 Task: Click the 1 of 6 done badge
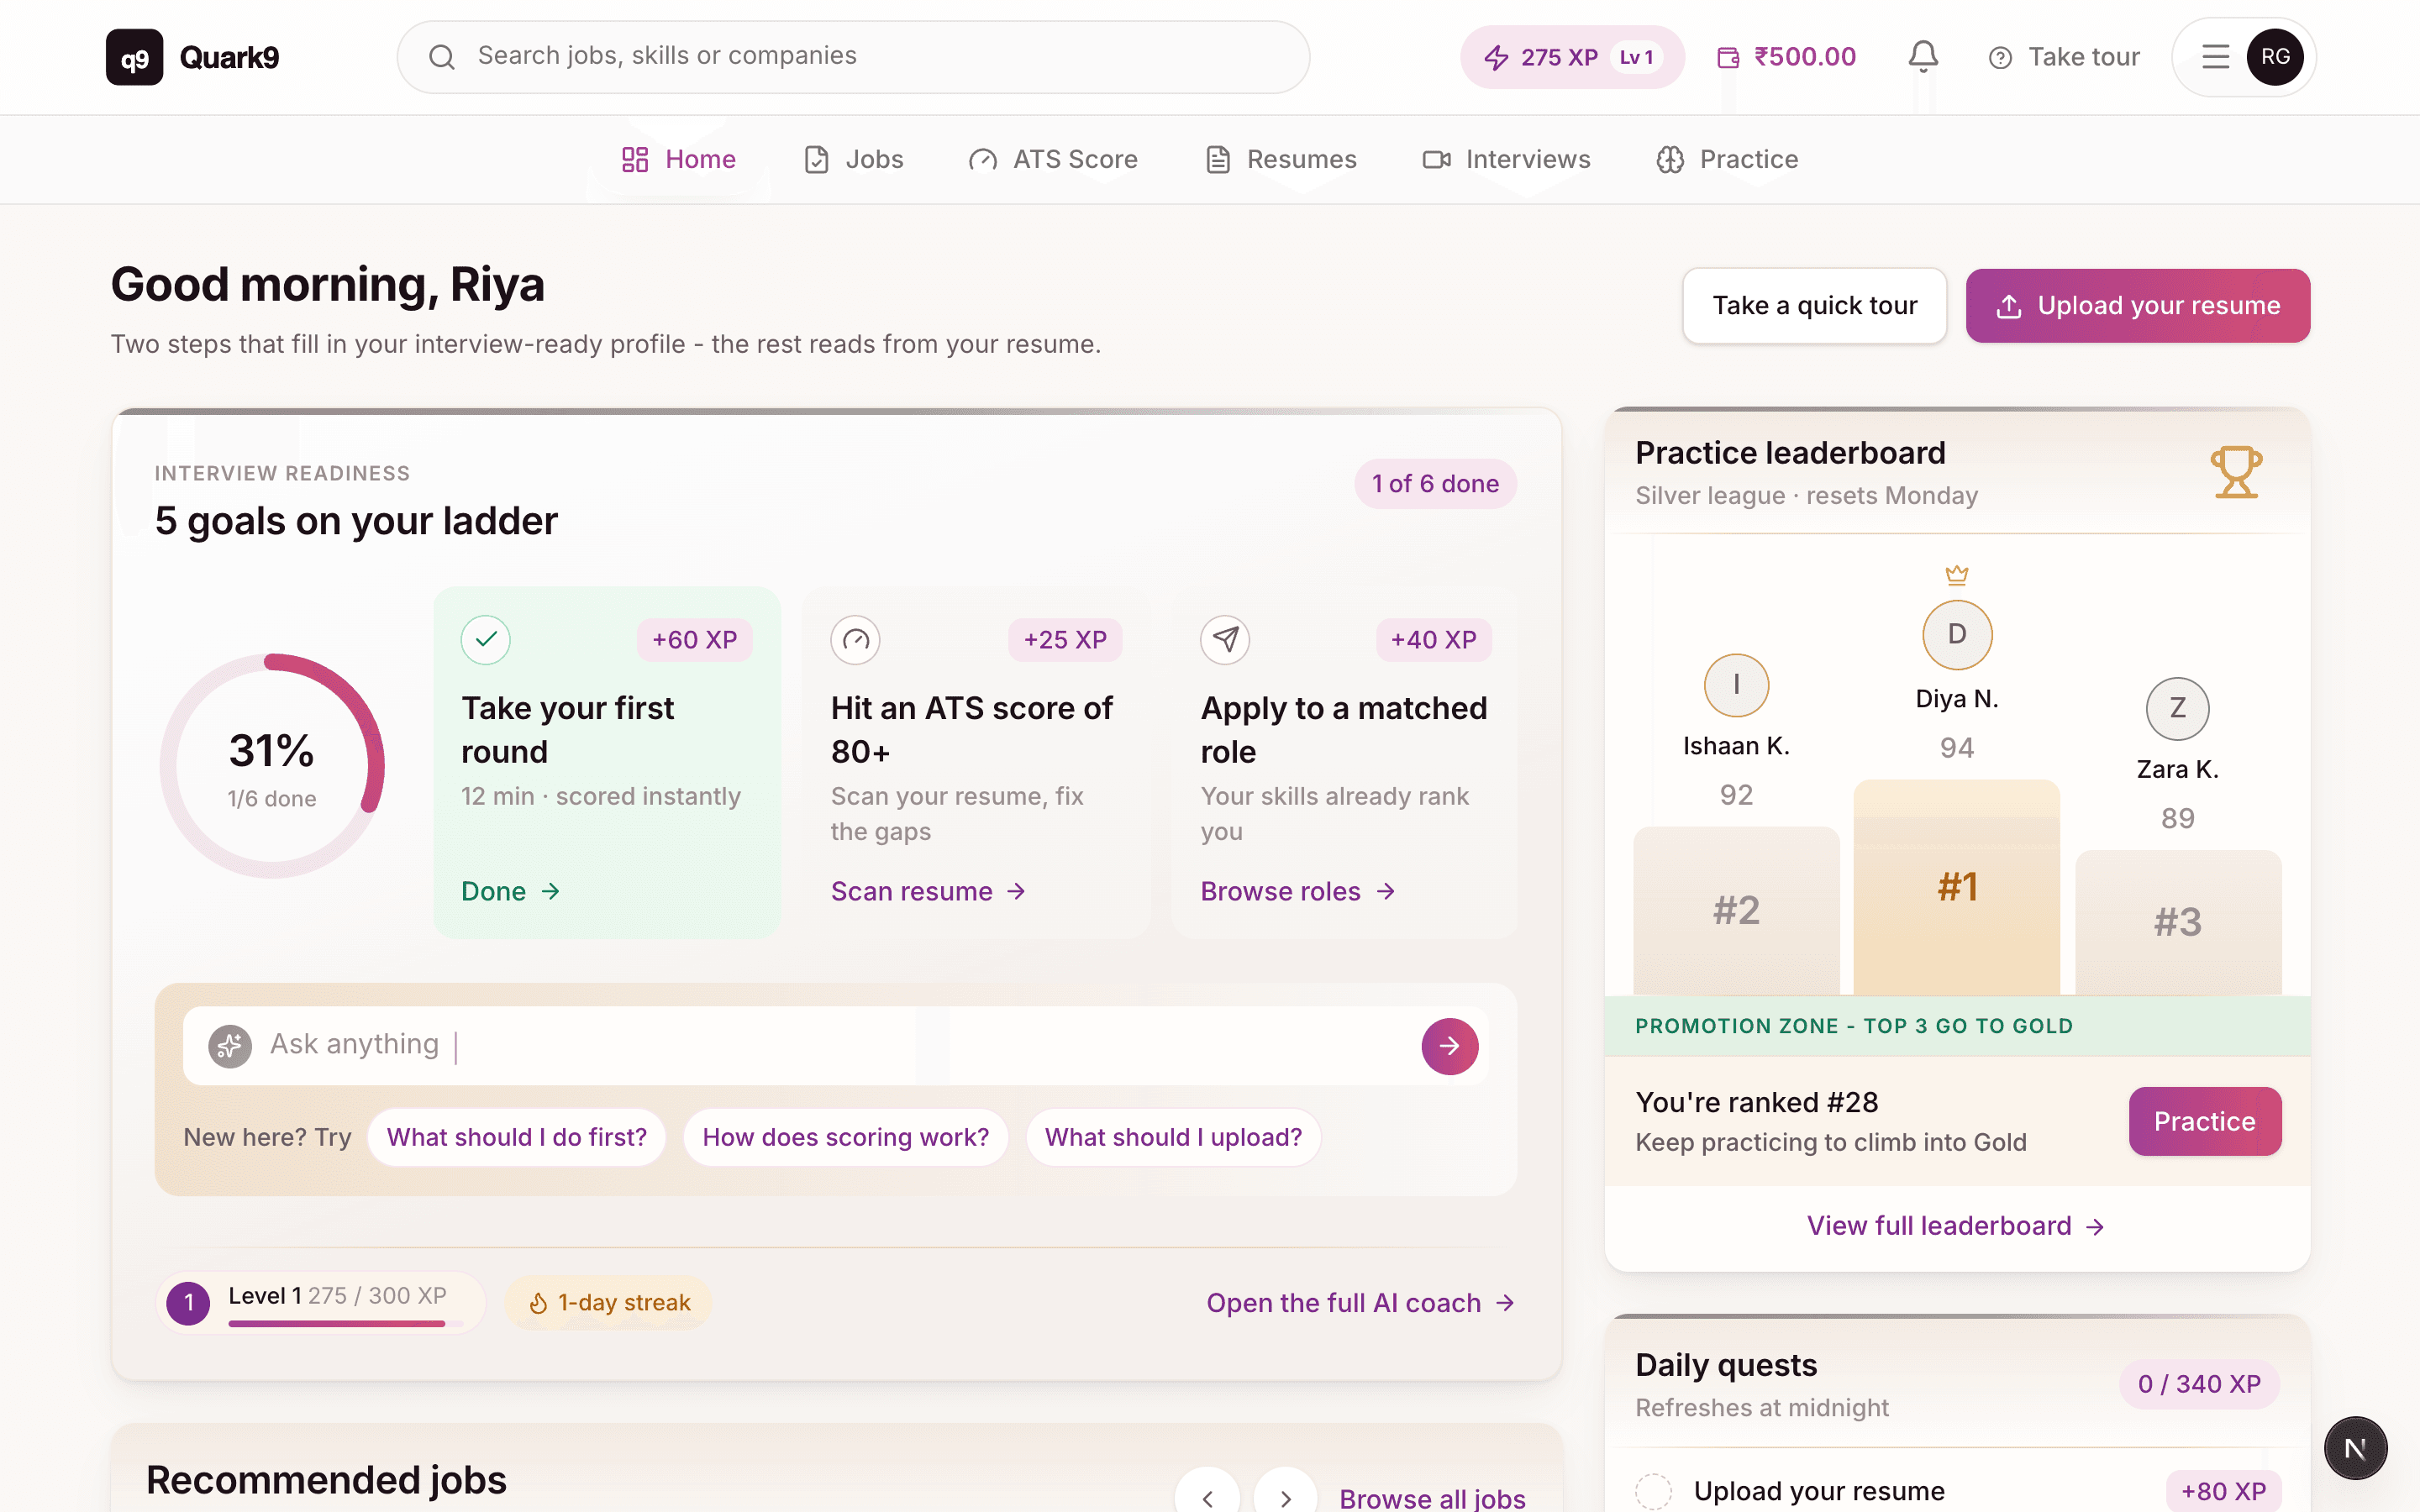(1435, 484)
